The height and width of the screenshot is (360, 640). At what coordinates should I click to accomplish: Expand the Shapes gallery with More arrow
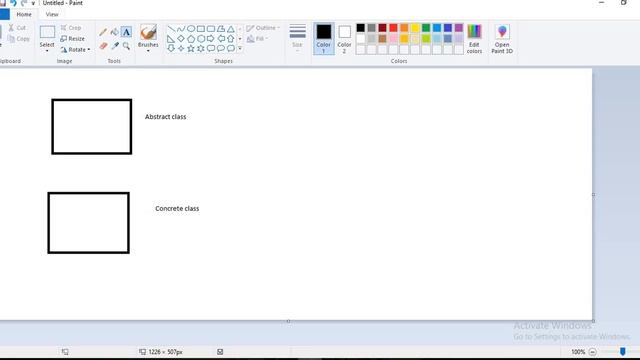click(x=240, y=49)
